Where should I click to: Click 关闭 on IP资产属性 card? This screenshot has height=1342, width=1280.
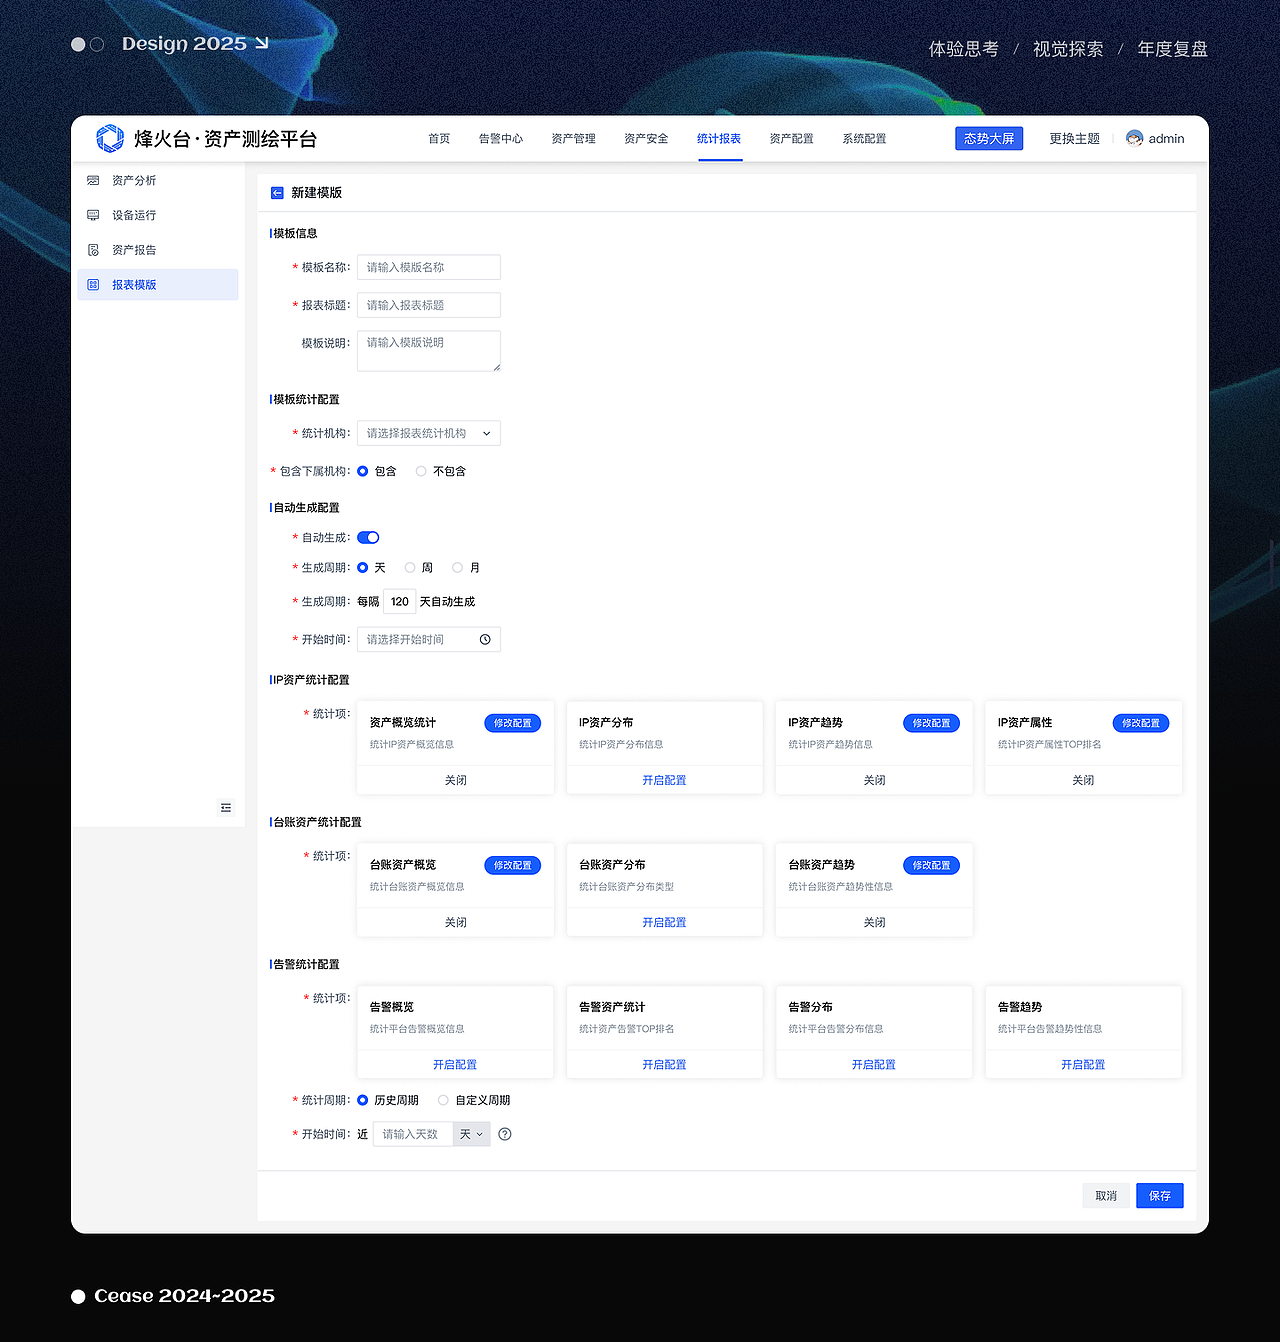click(x=1083, y=780)
